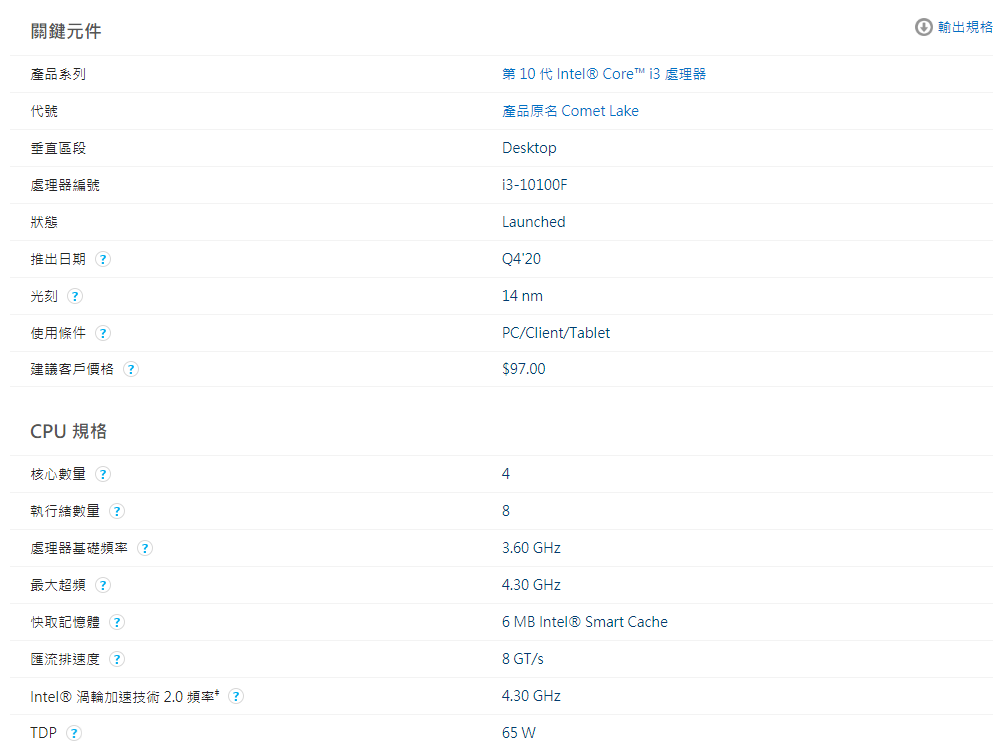Show help for 最大超頻
Viewport: 1006px width, 750px height.
coord(103,585)
